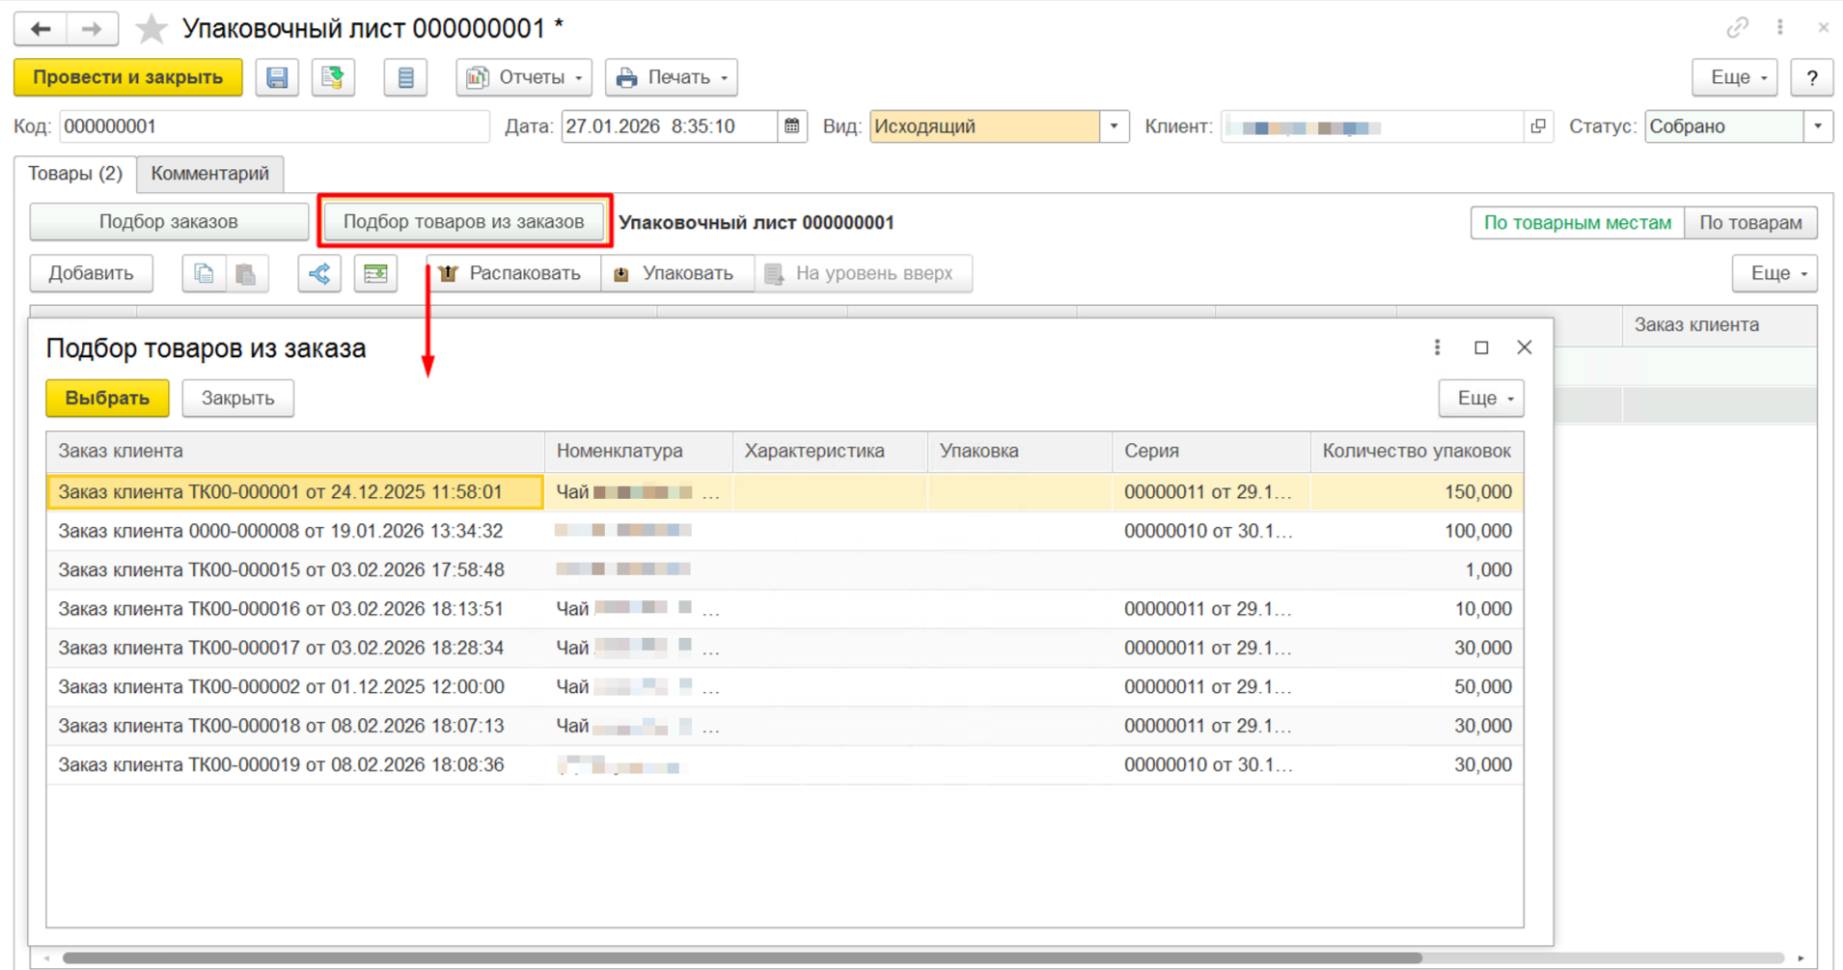Open the Клиент record with open icon
1843x970 pixels.
1538,126
